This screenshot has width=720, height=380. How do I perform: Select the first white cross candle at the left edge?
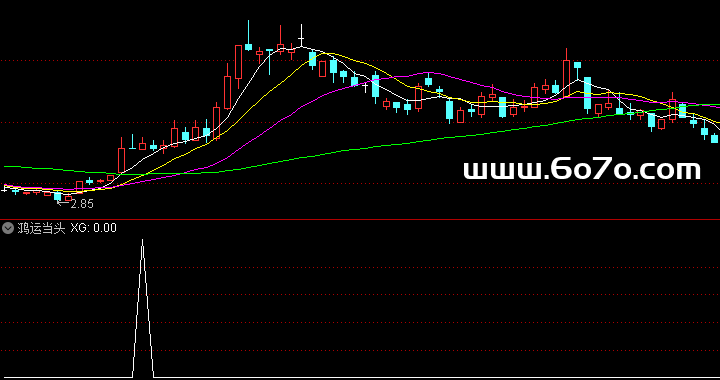(x=5, y=188)
